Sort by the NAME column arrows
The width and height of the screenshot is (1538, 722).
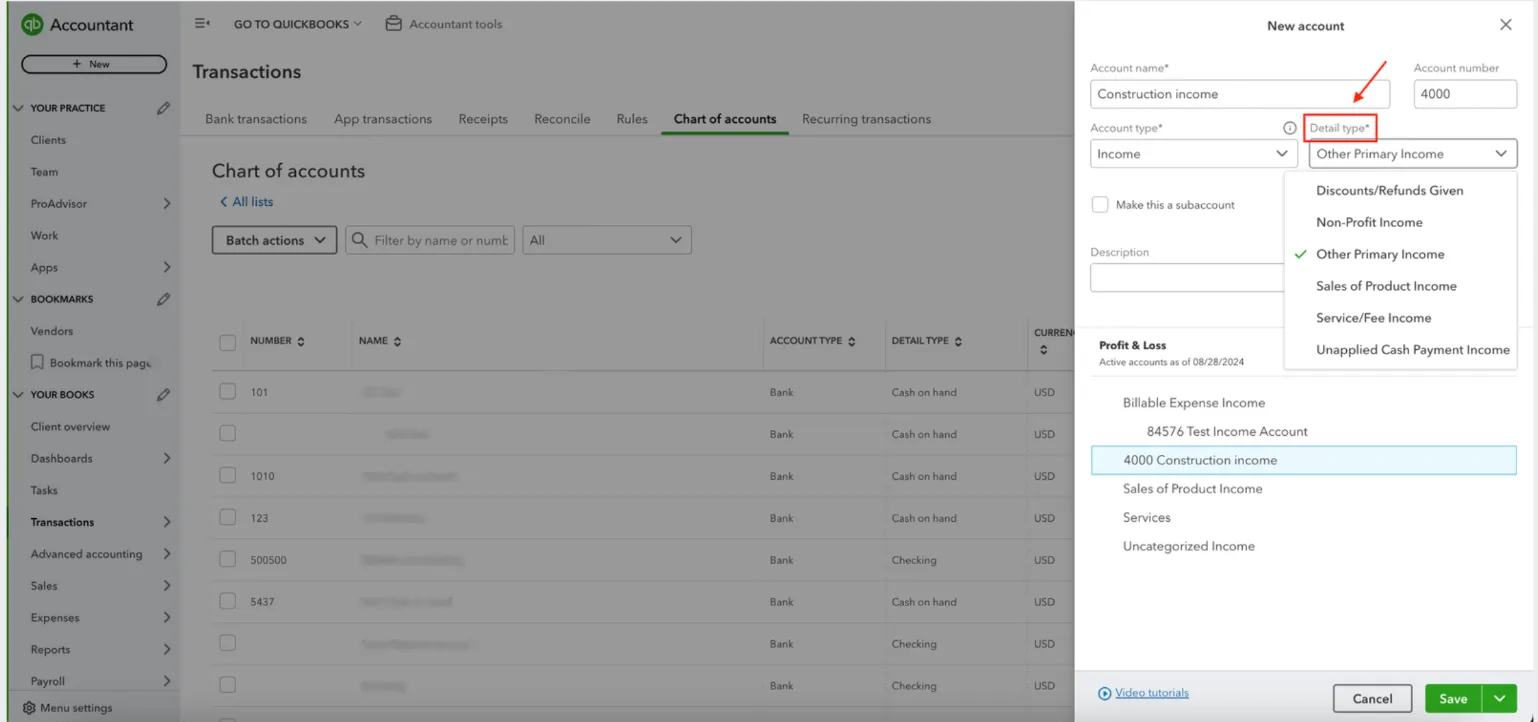point(397,342)
